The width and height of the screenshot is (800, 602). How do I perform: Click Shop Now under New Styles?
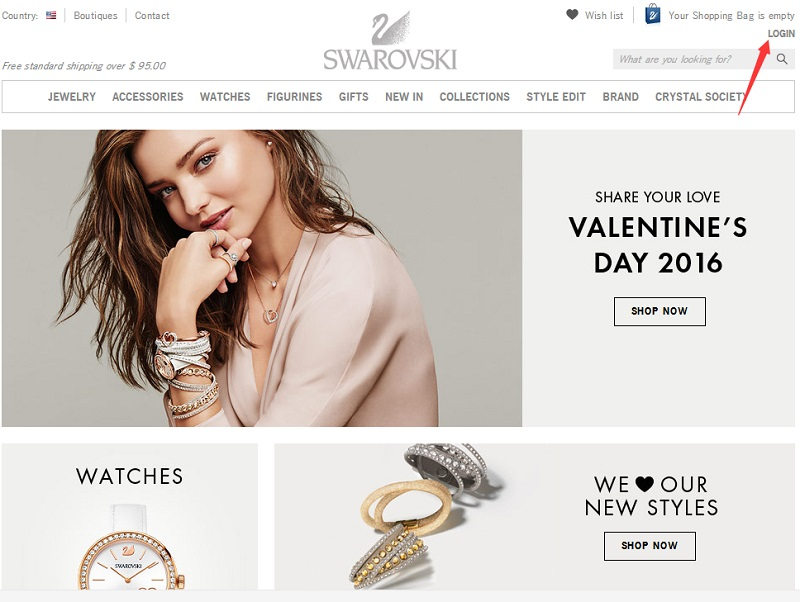point(649,546)
